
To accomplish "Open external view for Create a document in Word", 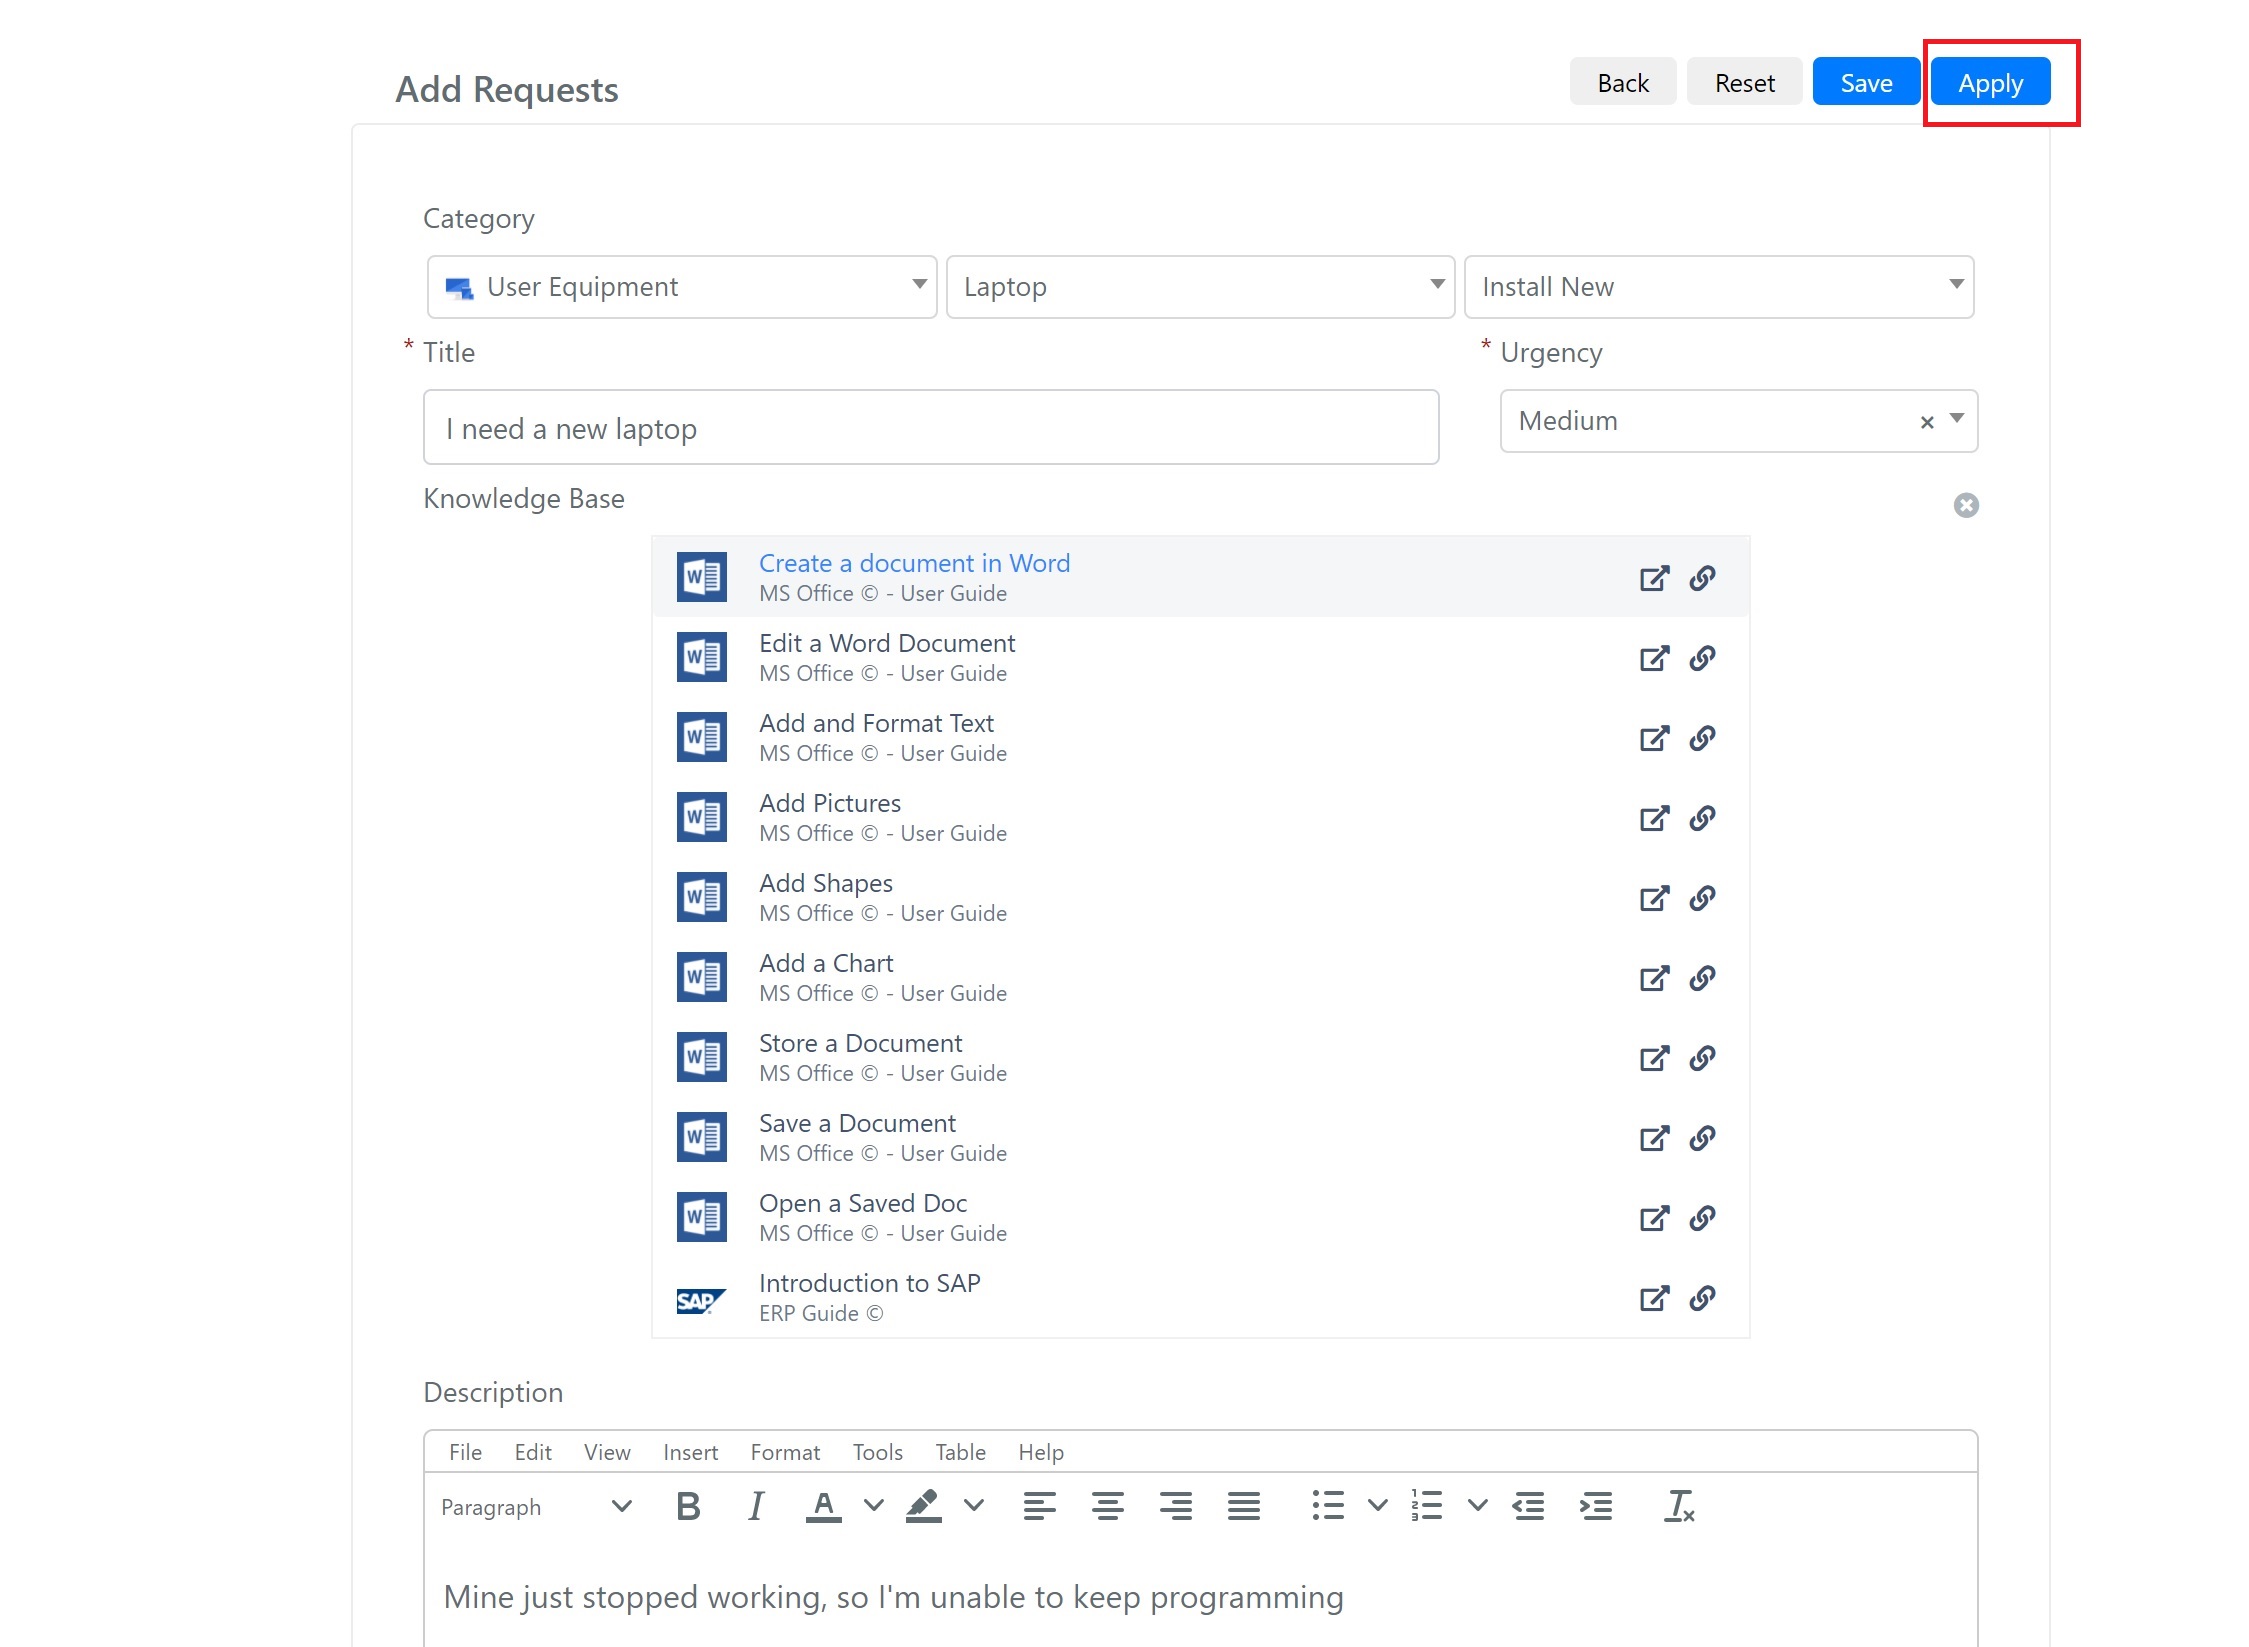I will [x=1654, y=578].
